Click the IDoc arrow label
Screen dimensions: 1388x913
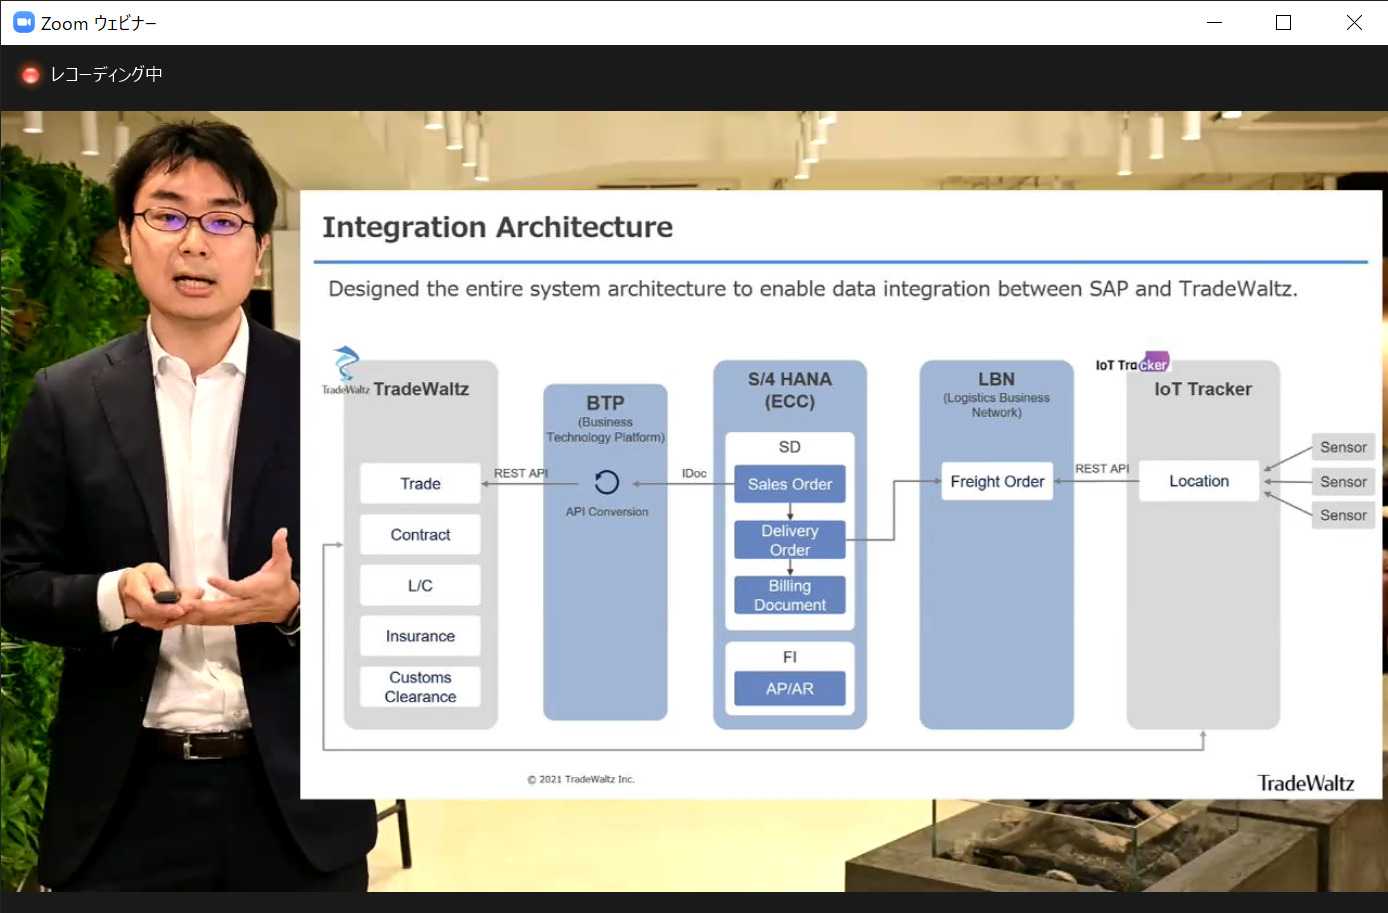pos(694,473)
